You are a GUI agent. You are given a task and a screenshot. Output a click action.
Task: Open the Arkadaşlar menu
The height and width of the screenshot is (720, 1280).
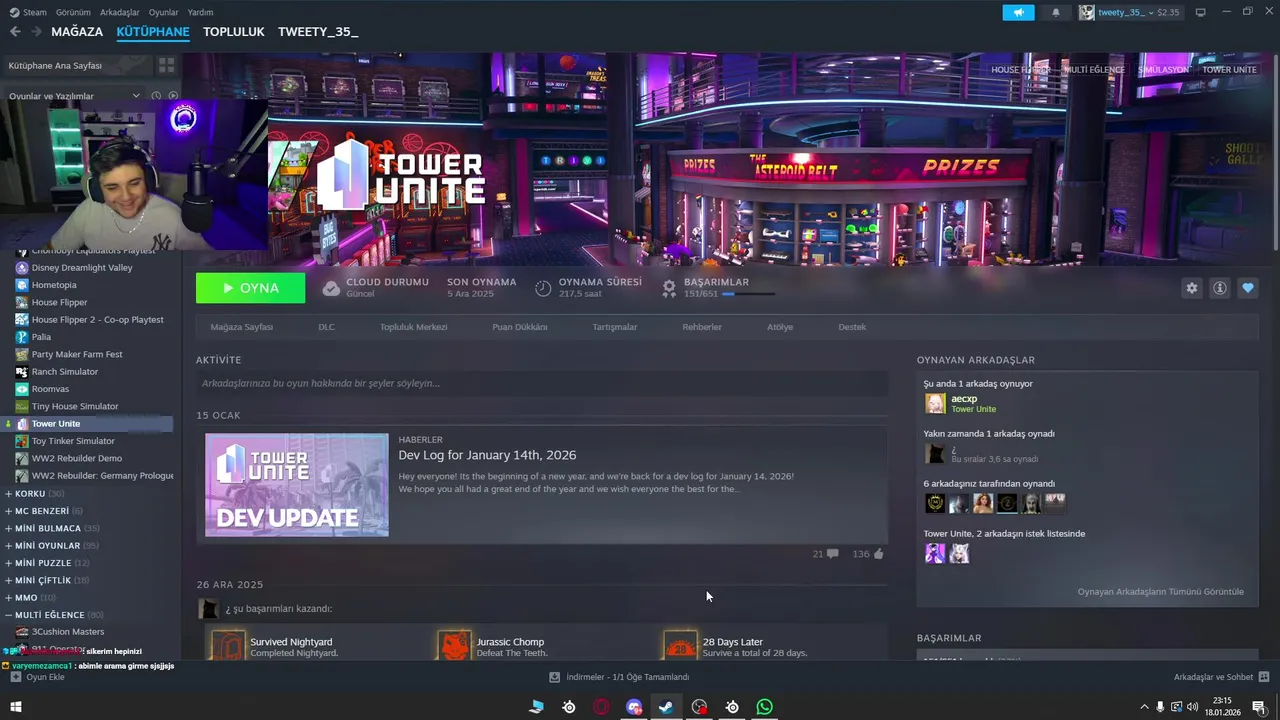point(120,12)
